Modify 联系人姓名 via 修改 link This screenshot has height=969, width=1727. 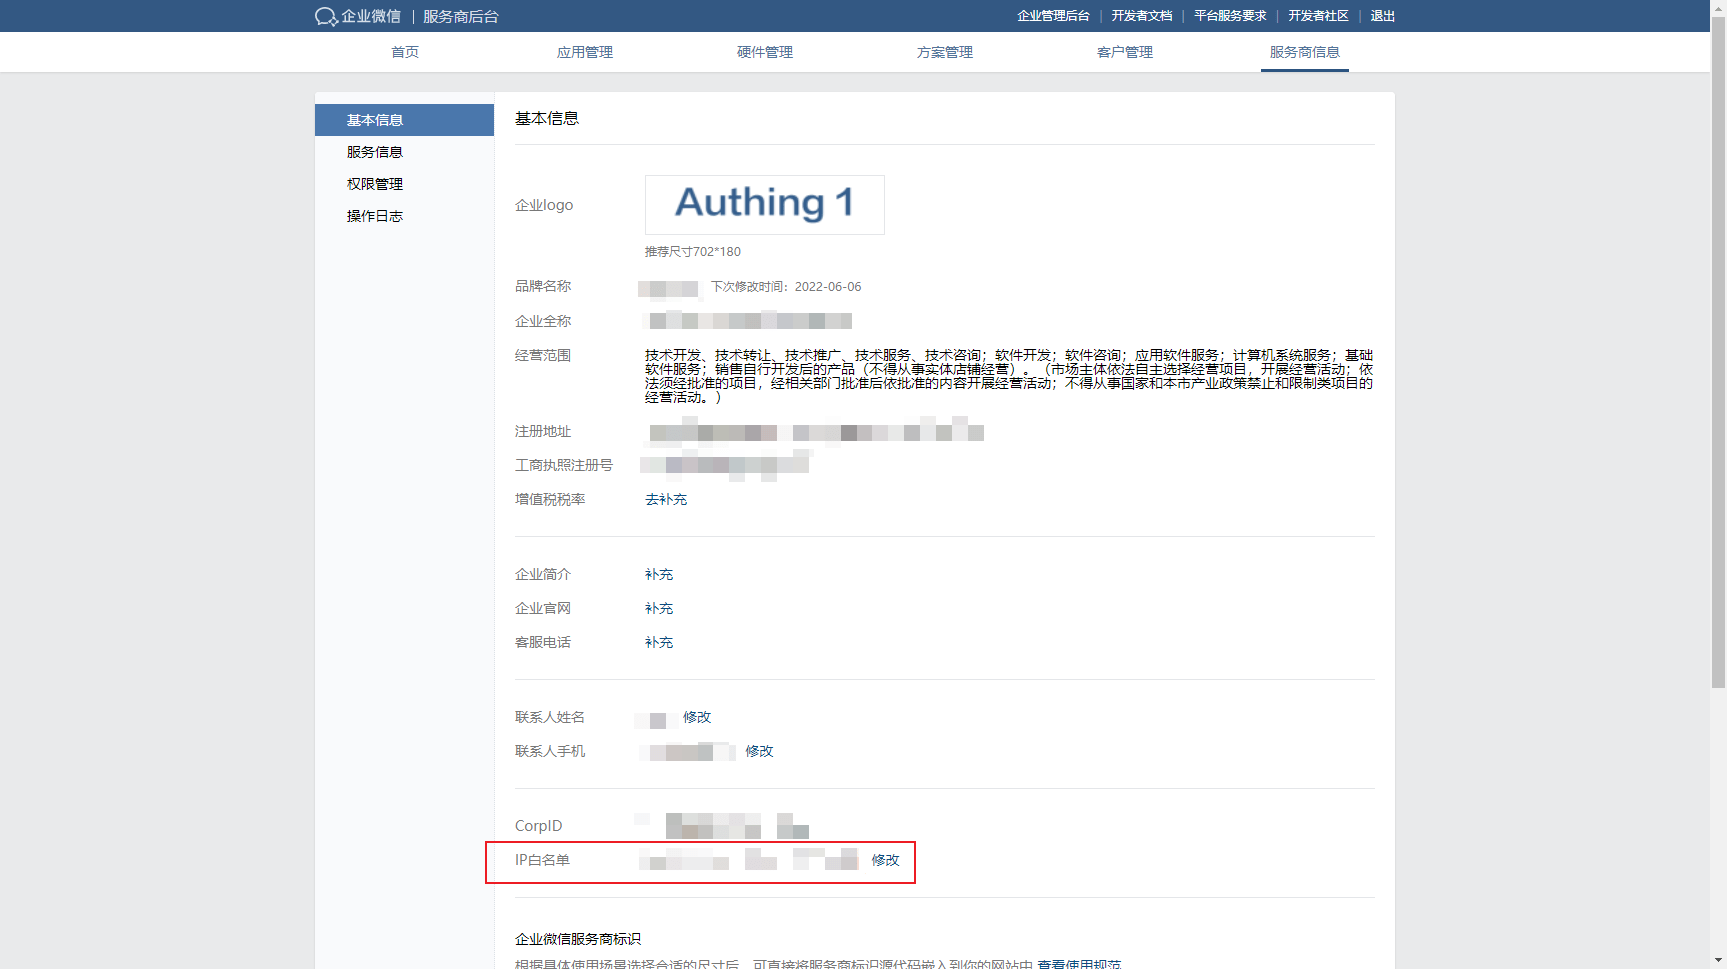tap(697, 717)
